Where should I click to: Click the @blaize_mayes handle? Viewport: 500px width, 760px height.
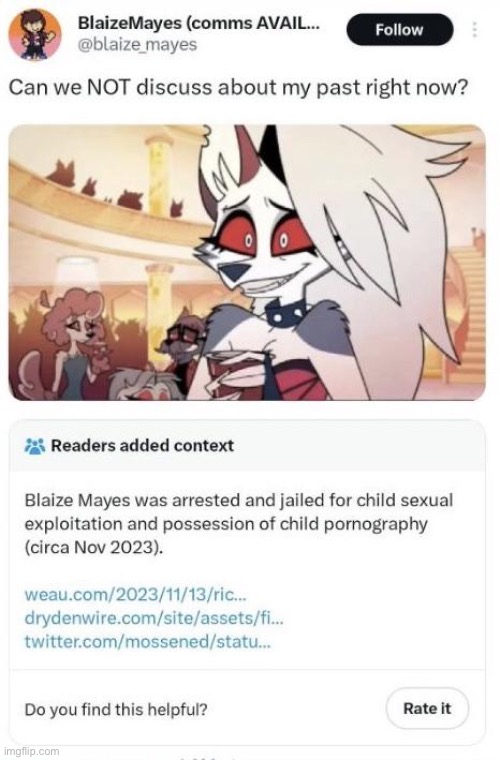(x=137, y=45)
